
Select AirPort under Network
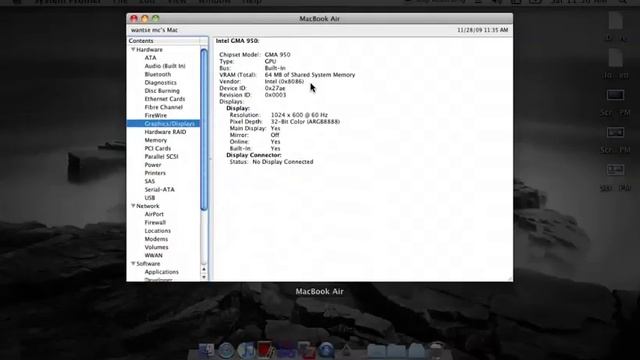[x=154, y=214]
